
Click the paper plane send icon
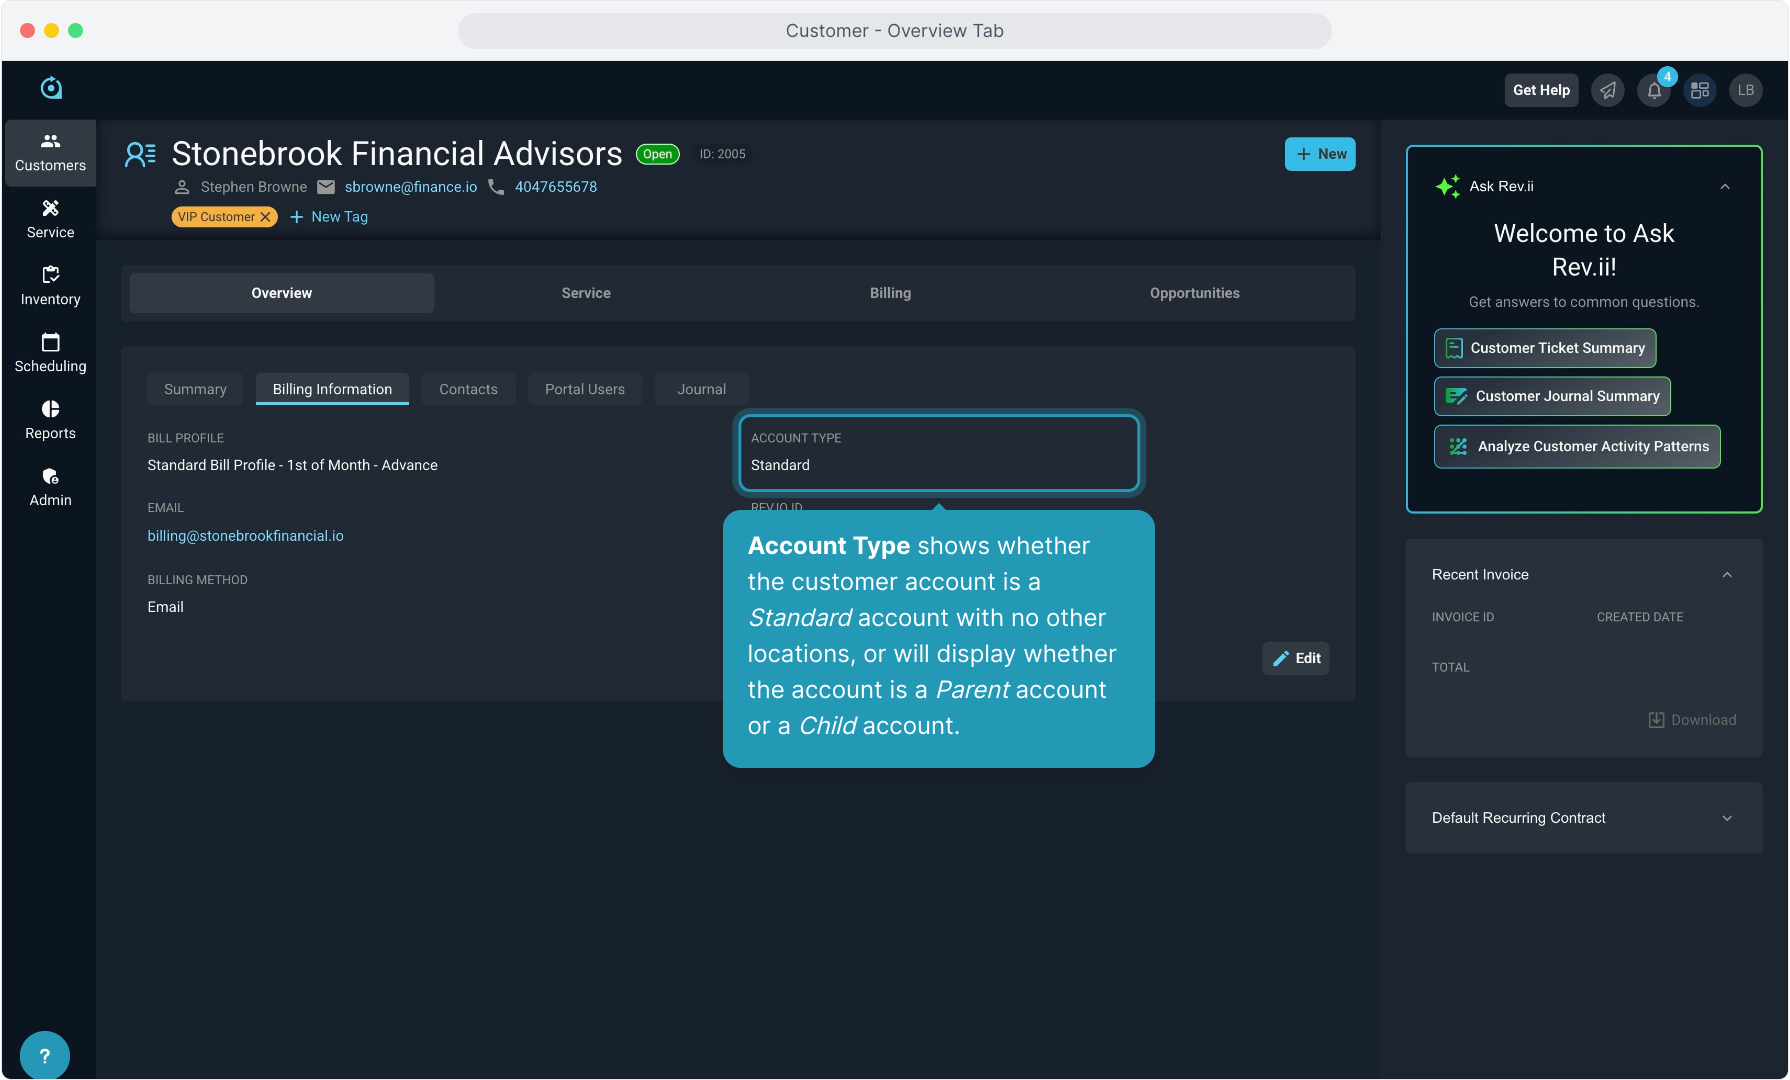coord(1608,91)
